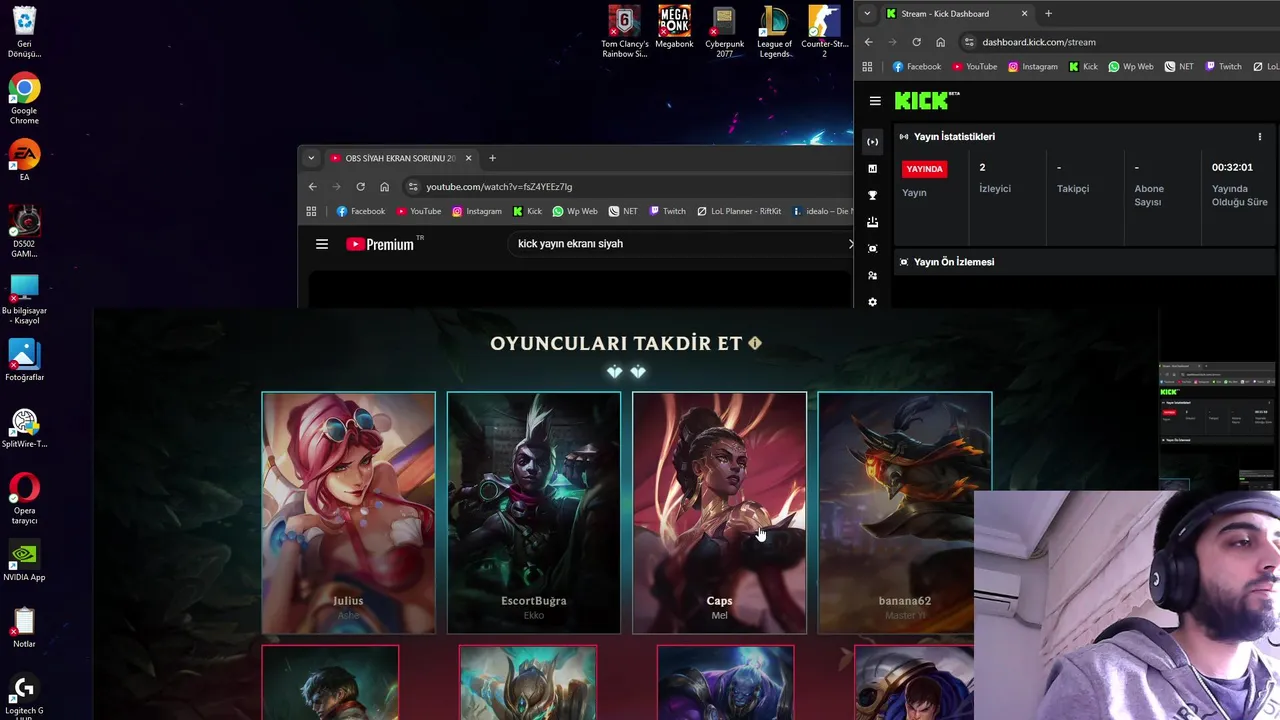The image size is (1280, 720).
Task: Open LoL Planner - RiftKit bookmark
Action: tap(738, 211)
